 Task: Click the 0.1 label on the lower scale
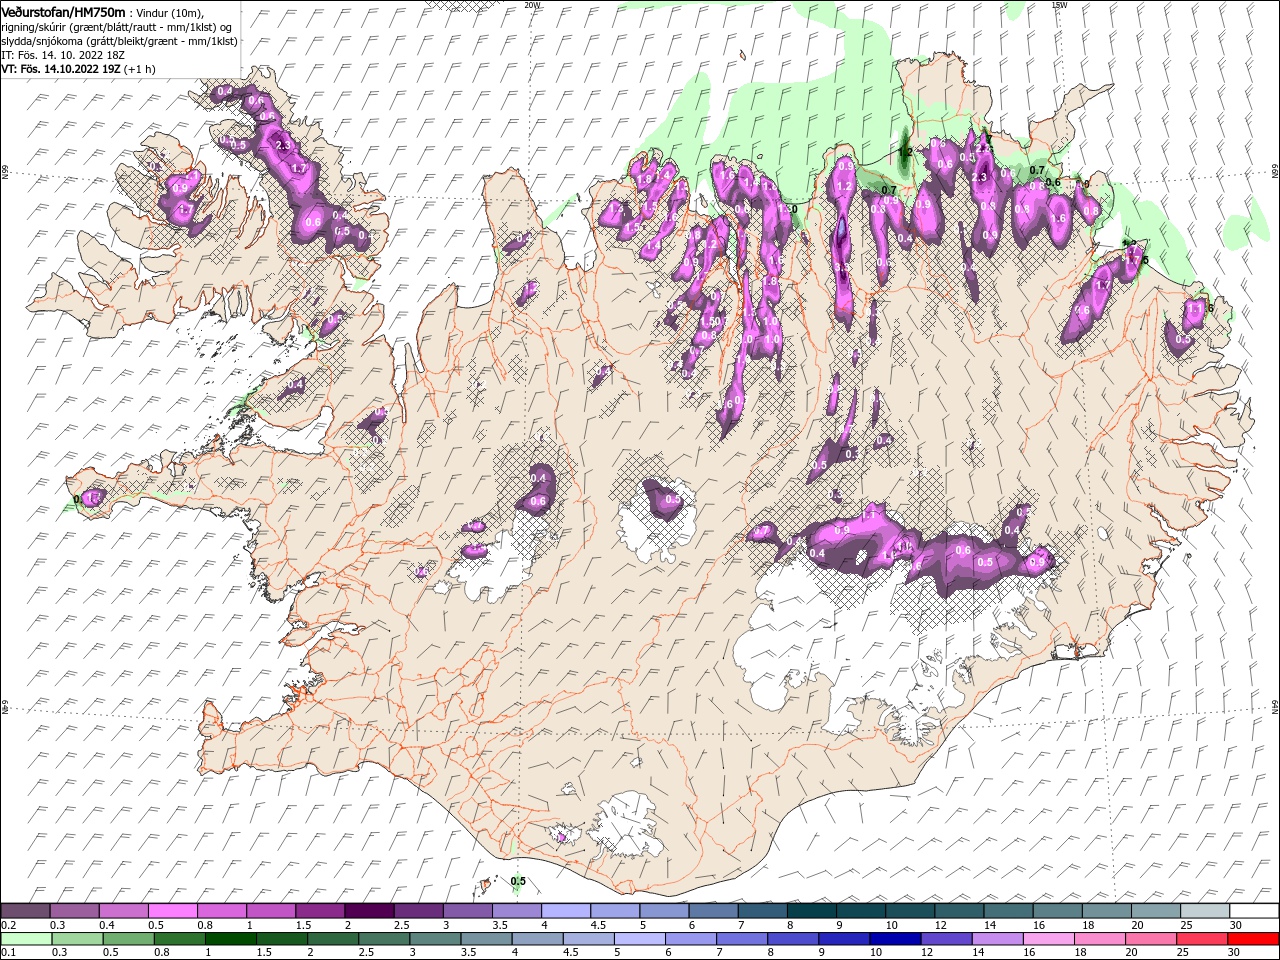(x=9, y=953)
